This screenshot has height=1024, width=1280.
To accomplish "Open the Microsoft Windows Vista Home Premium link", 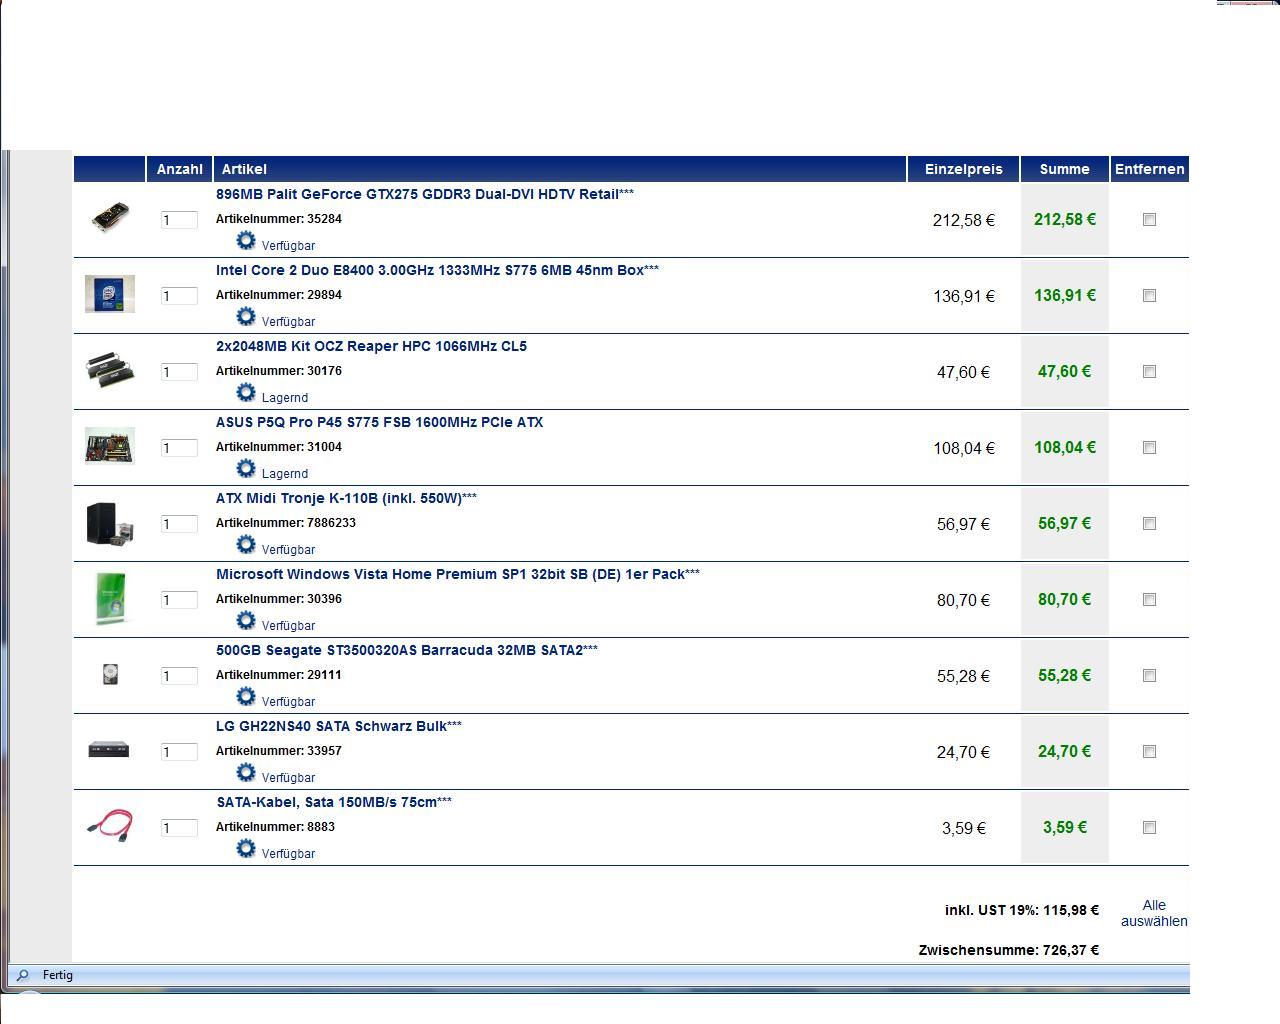I will (x=458, y=574).
